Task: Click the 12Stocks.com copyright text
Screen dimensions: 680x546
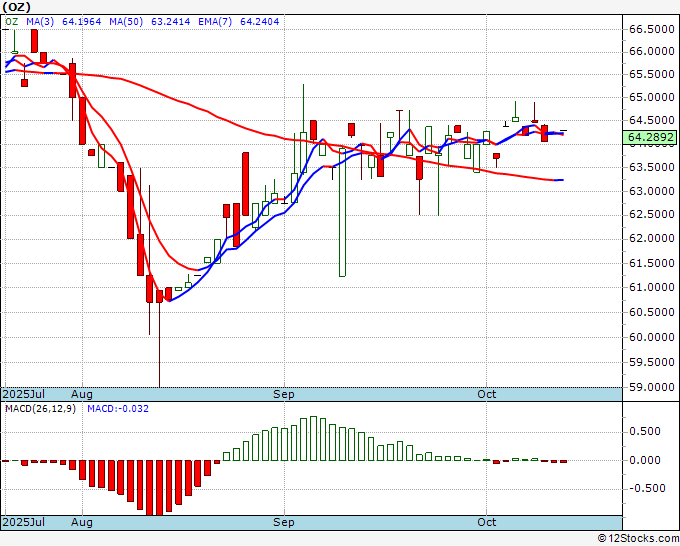Action: coord(638,539)
